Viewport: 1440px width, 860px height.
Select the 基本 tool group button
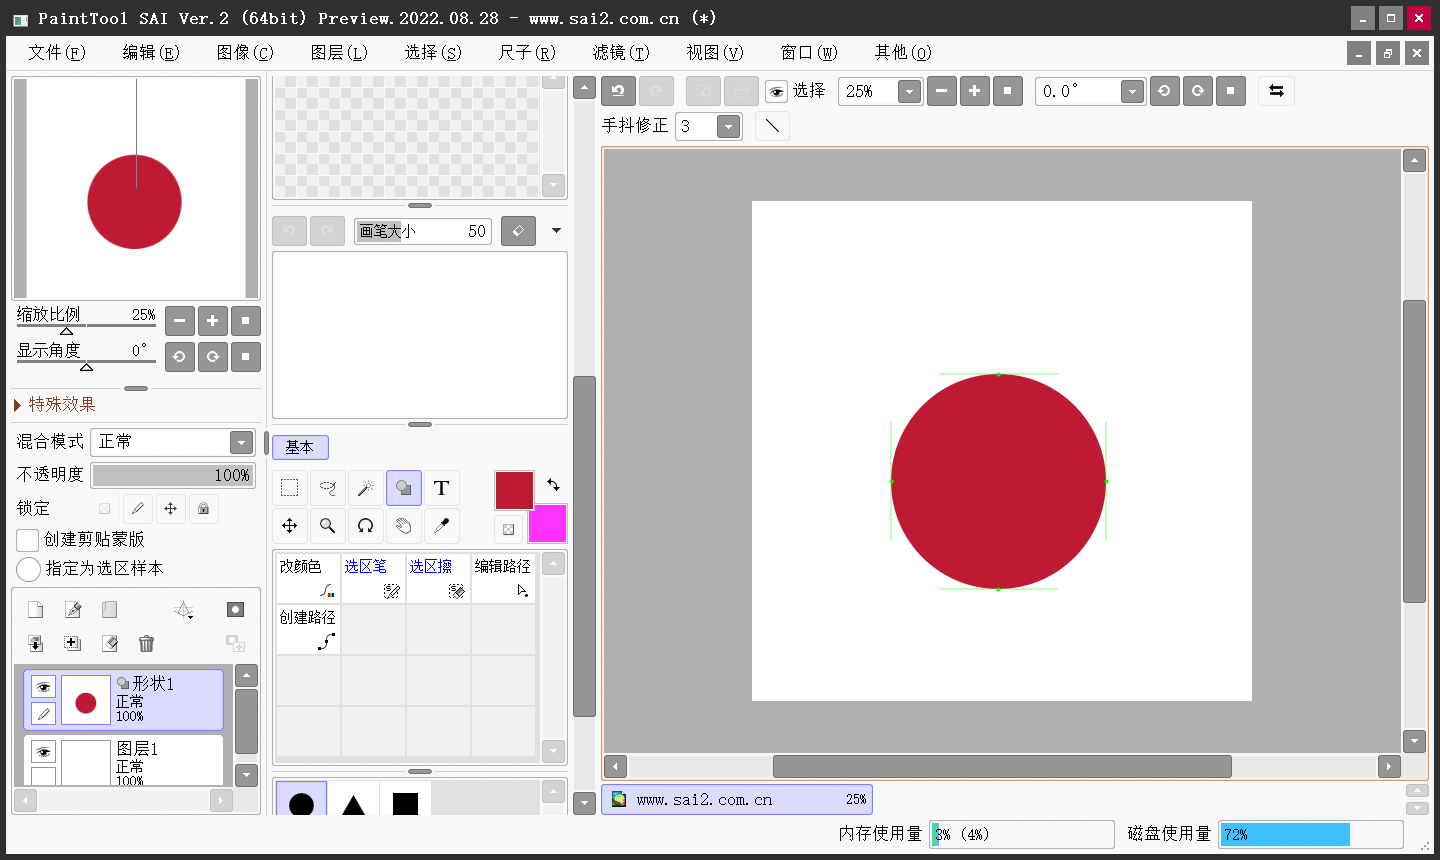(300, 447)
